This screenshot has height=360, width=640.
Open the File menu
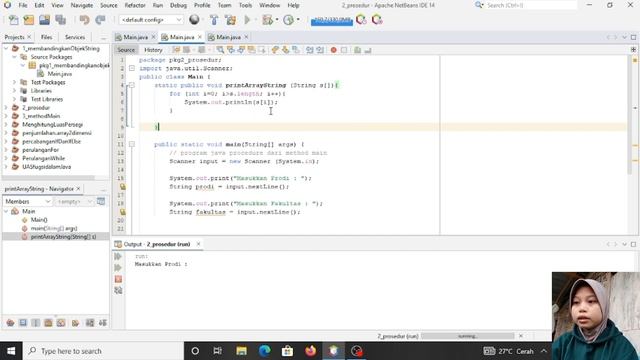[23, 5]
